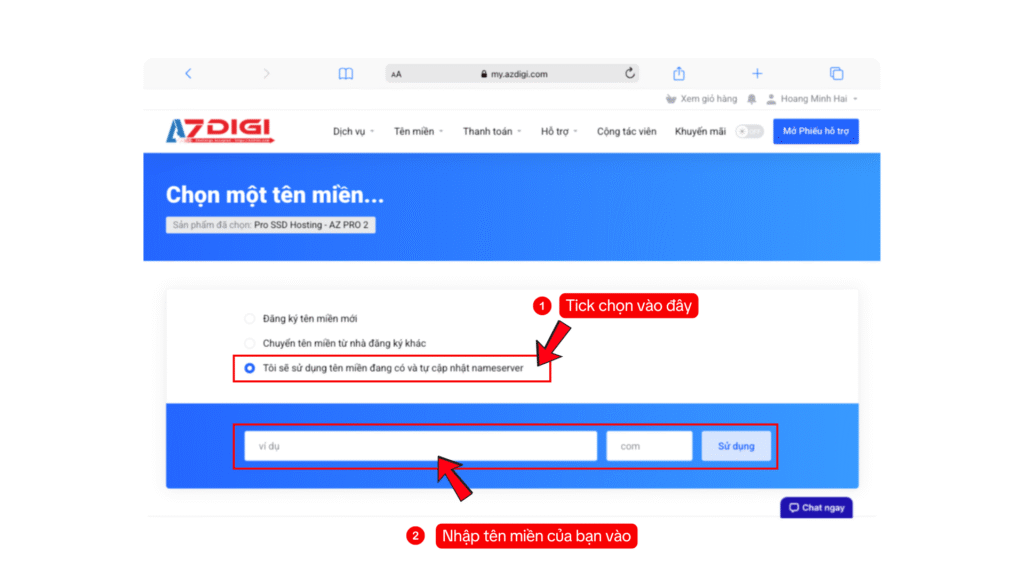Tap the AA reader text-size control
1024x576 pixels.
(x=396, y=74)
